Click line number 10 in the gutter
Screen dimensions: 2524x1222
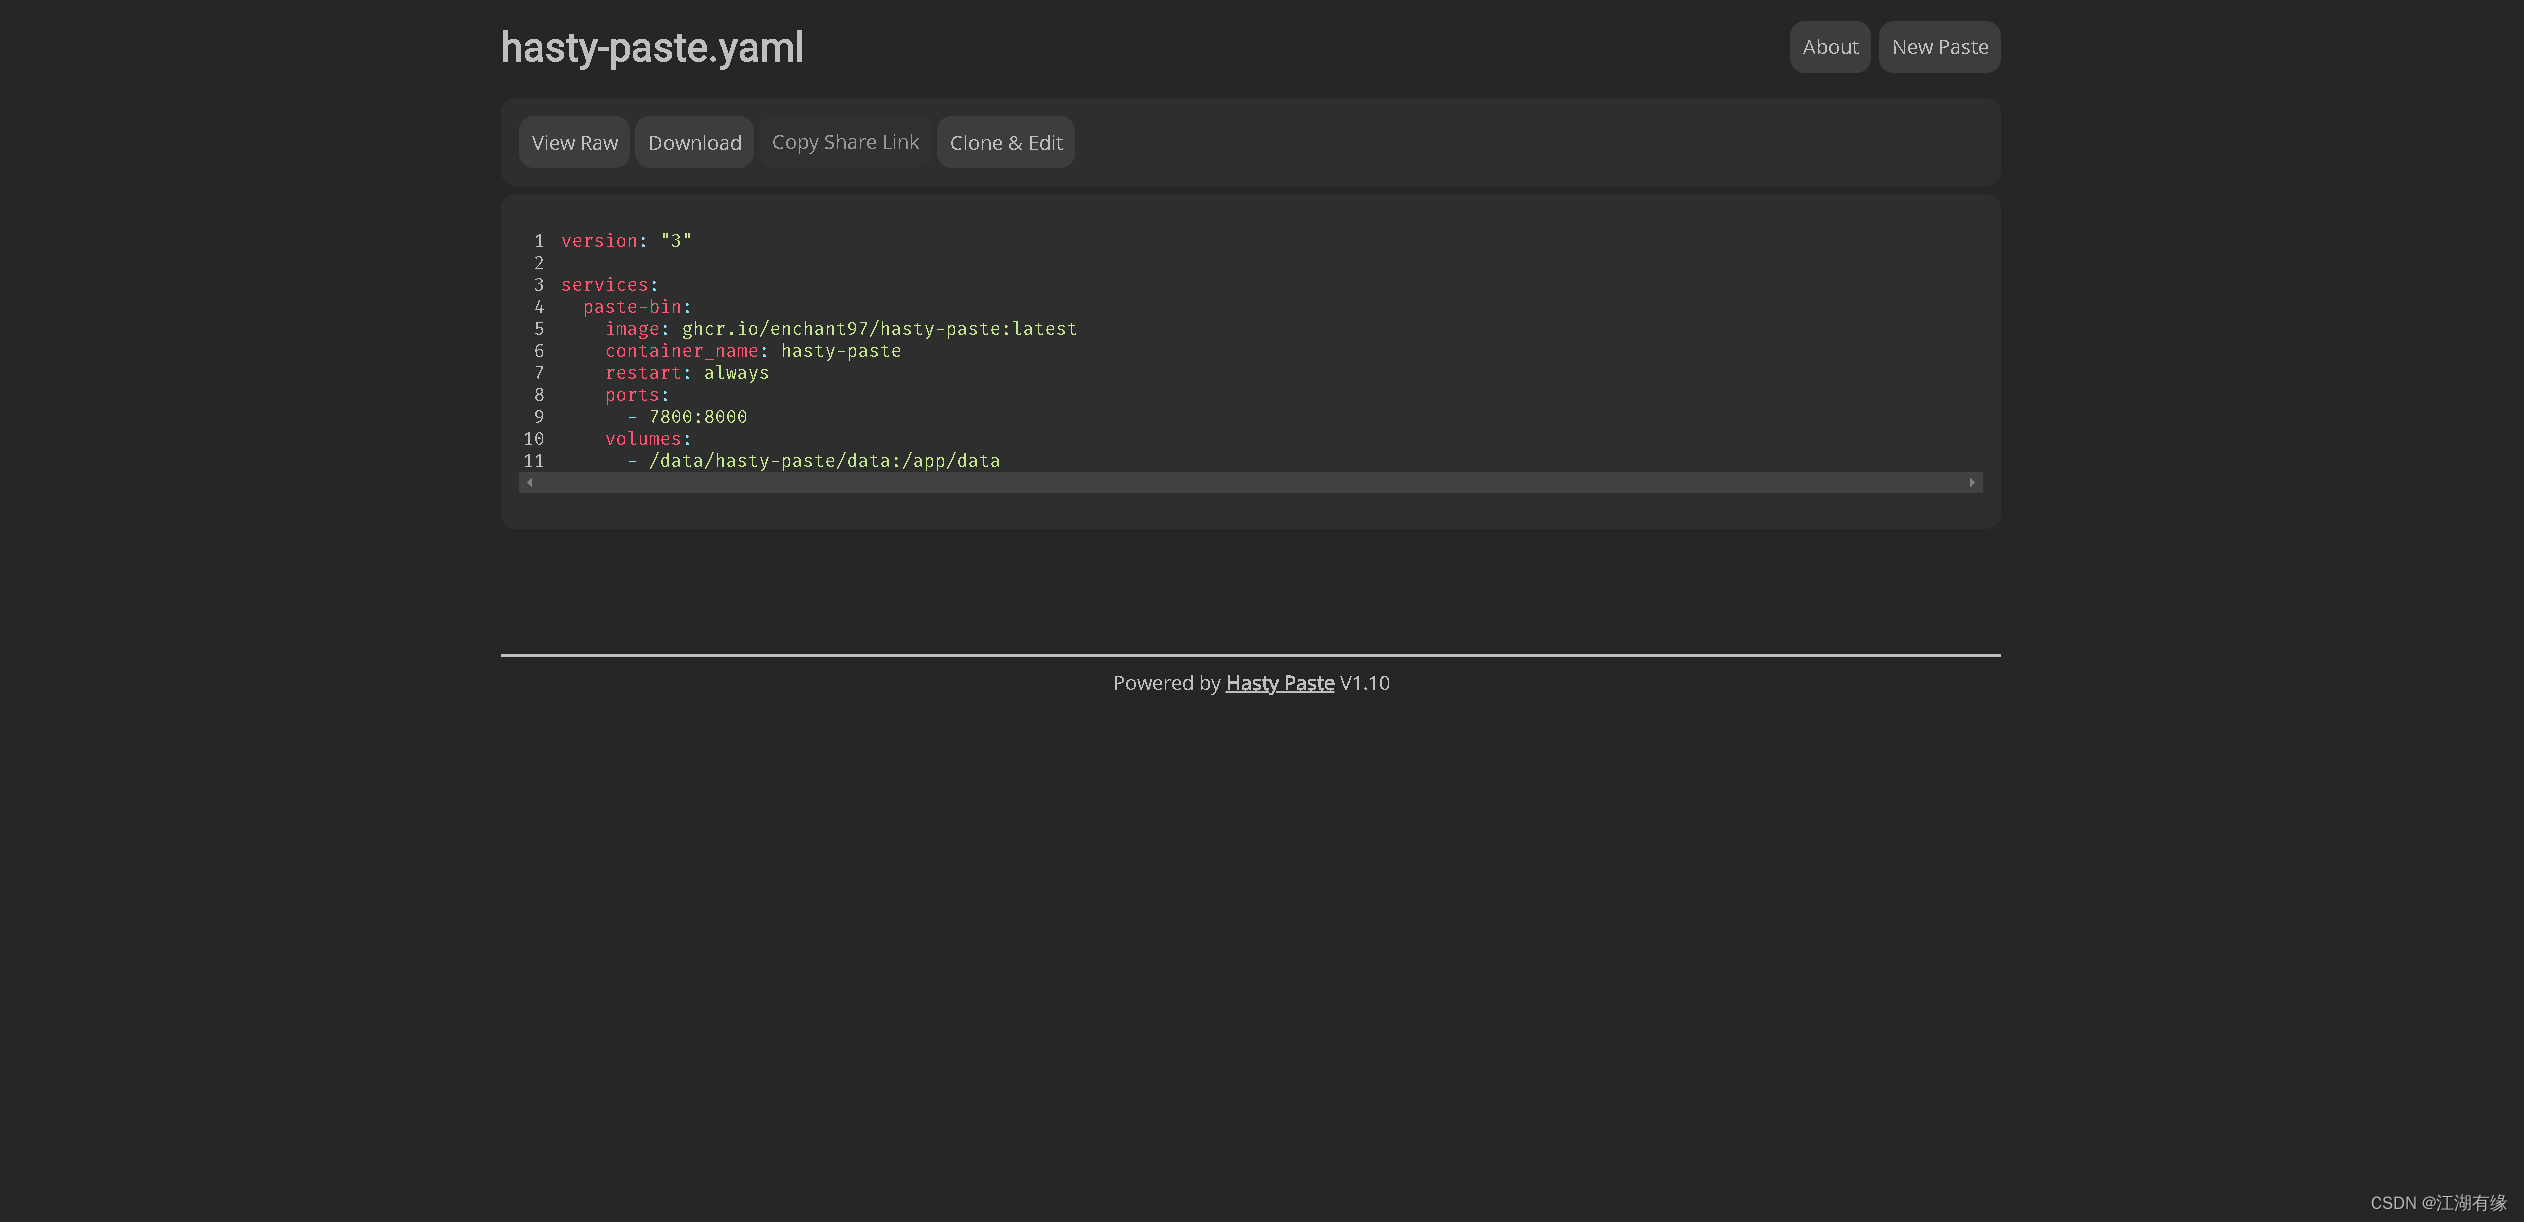click(x=534, y=439)
